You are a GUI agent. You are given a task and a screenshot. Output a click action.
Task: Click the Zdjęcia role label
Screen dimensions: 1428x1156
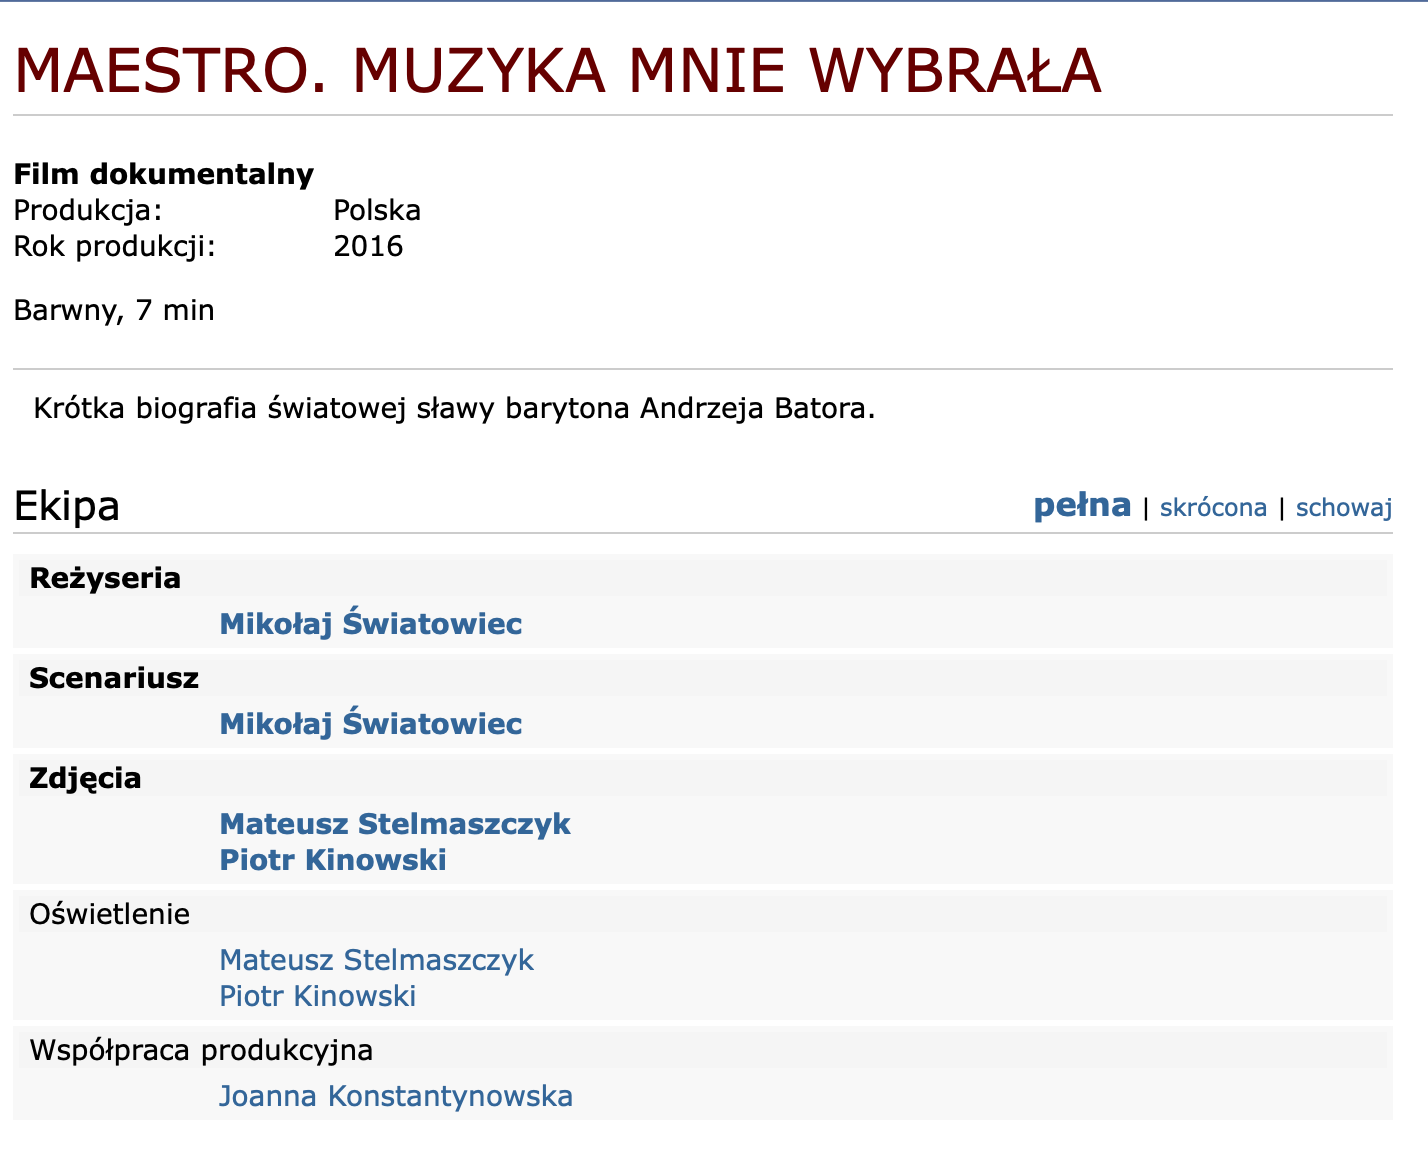[x=85, y=778]
